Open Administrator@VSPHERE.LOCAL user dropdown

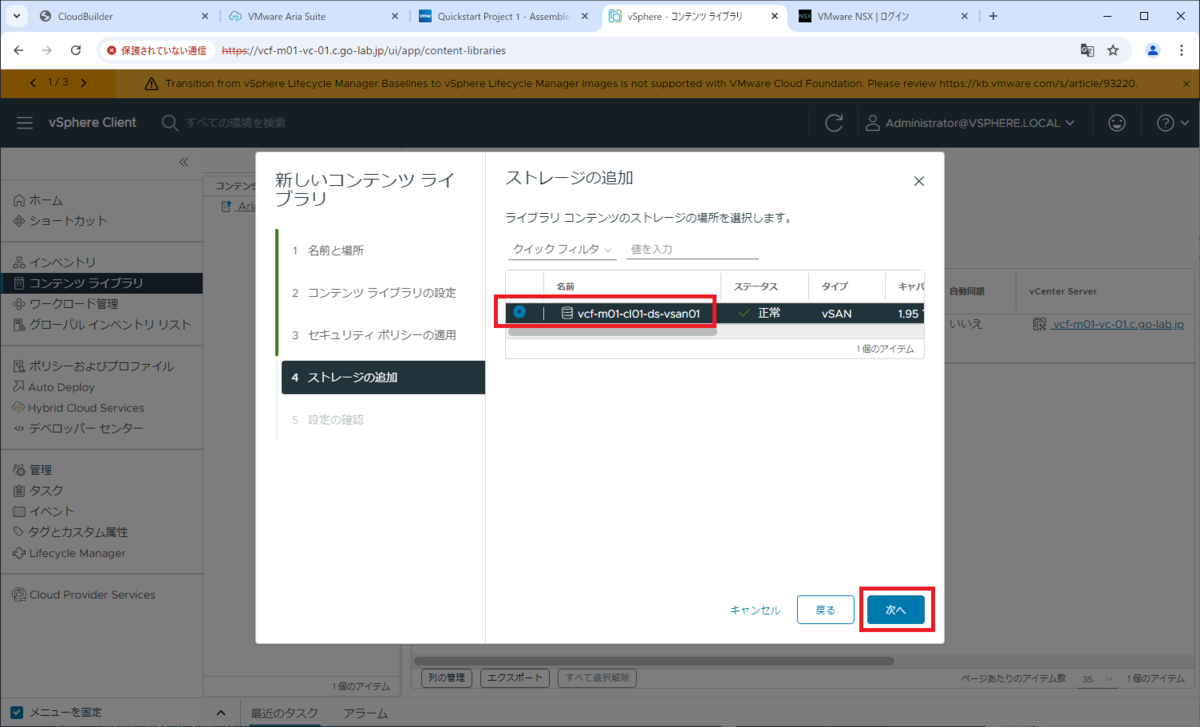point(968,123)
